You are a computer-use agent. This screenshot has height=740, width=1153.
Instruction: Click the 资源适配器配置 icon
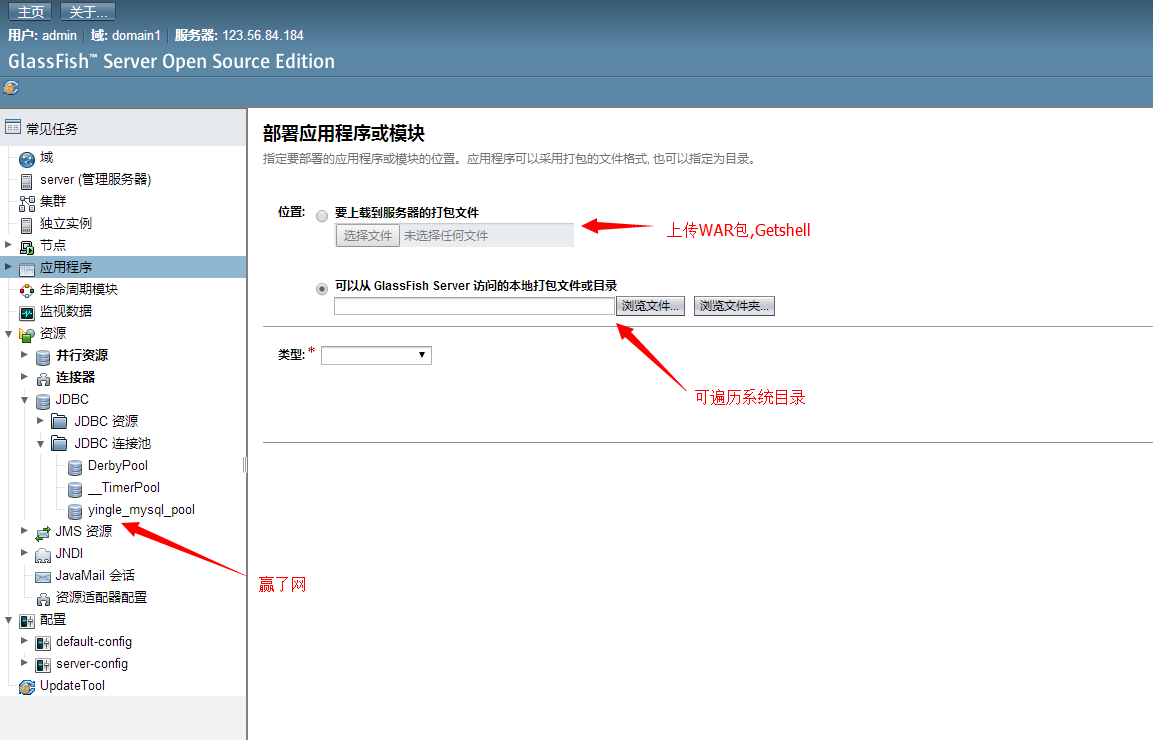click(43, 599)
